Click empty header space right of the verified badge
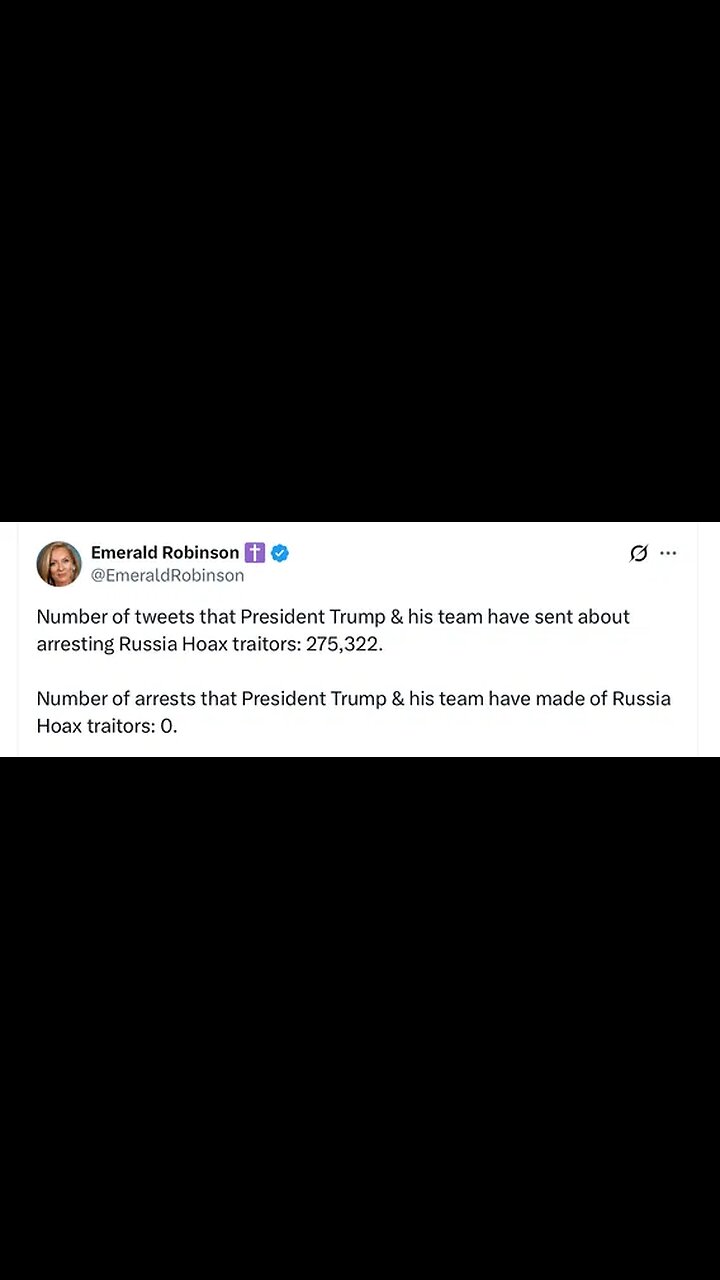This screenshot has width=720, height=1280. (x=450, y=553)
